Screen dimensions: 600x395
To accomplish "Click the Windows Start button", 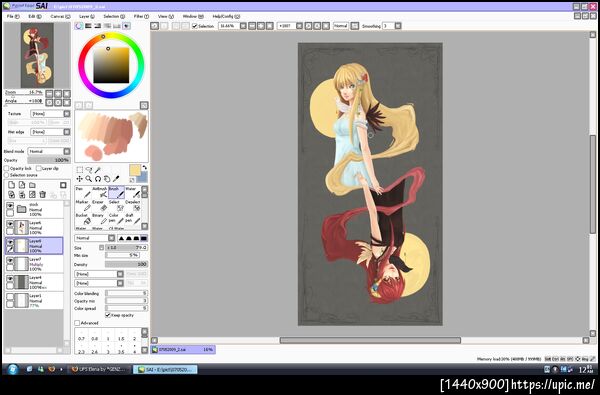I will tap(13, 369).
